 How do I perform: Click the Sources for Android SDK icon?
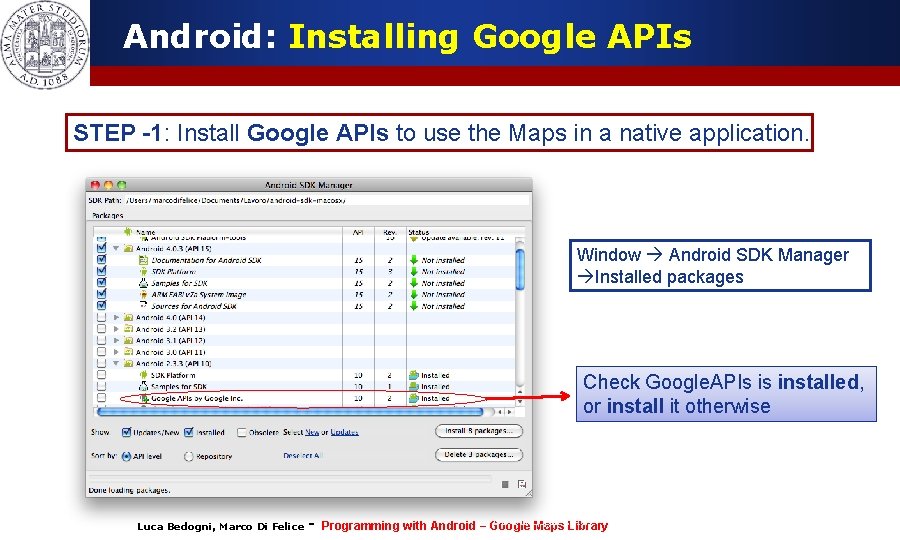[x=143, y=305]
